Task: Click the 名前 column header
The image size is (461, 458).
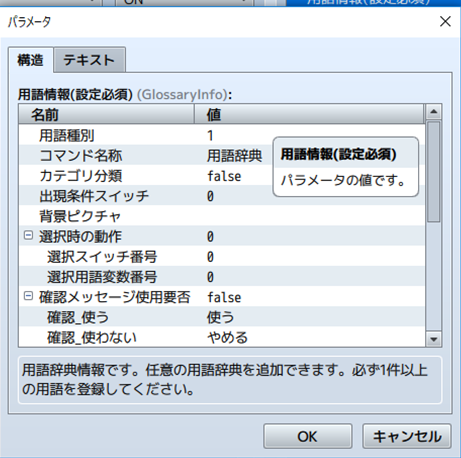Action: tap(106, 114)
